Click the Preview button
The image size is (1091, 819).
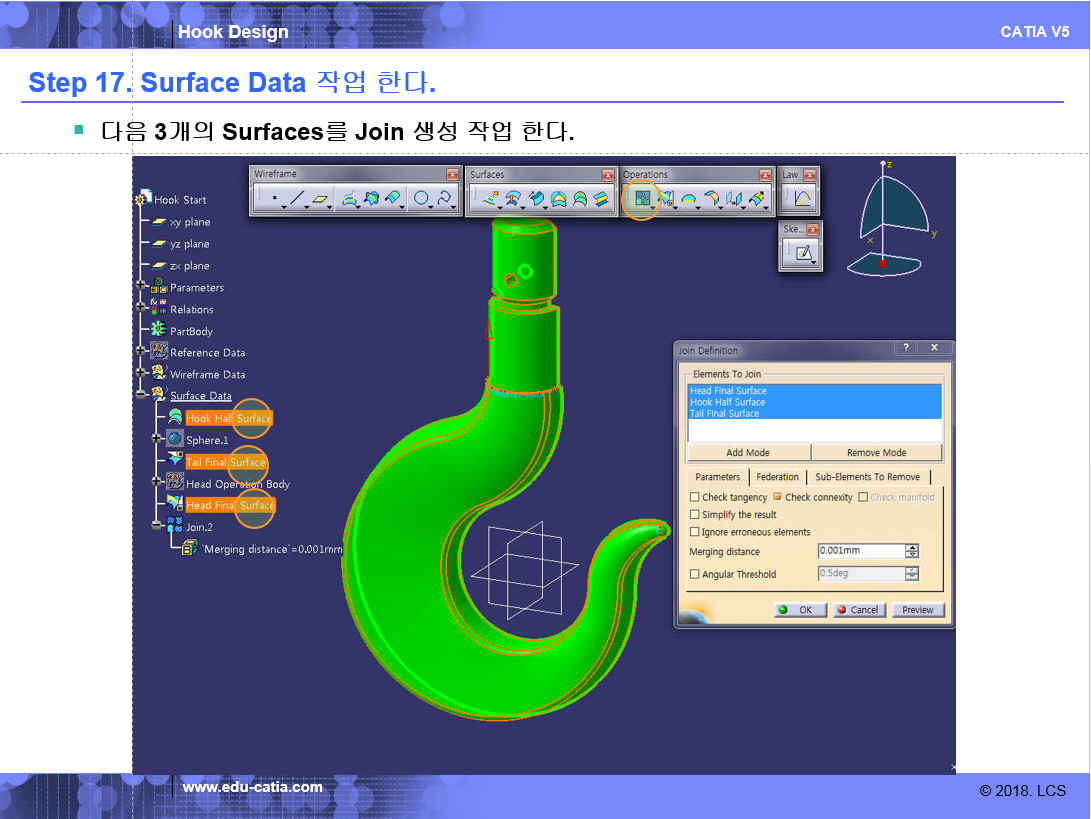917,610
